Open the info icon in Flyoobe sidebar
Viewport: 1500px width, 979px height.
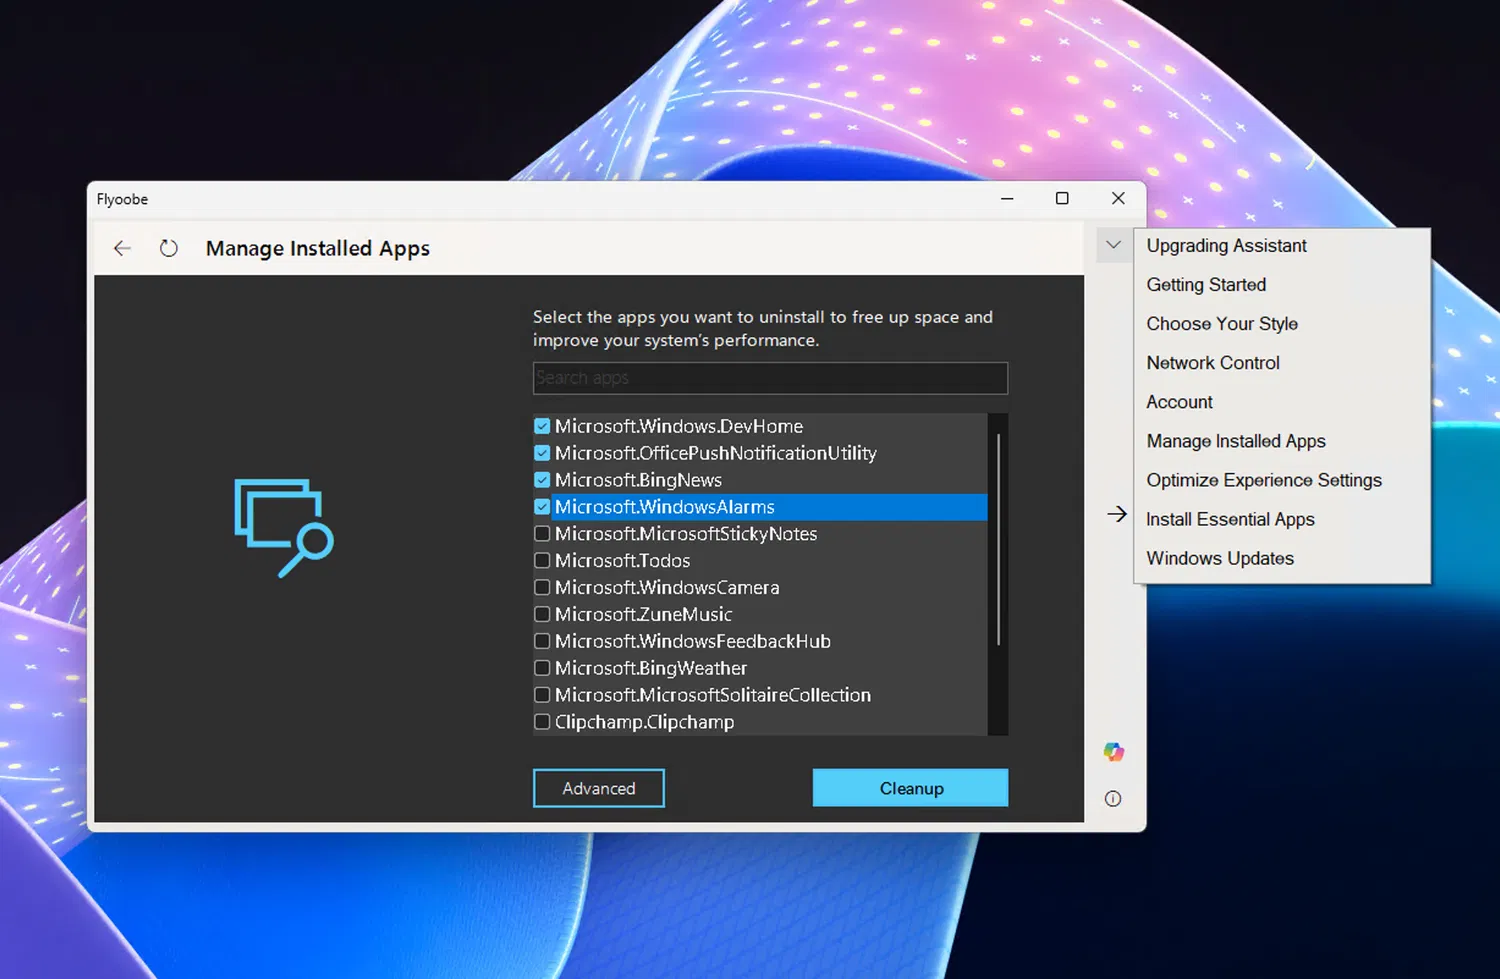(x=1113, y=798)
